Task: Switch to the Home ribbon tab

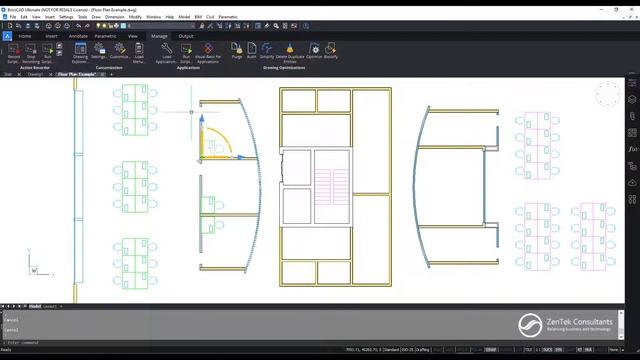Action: tap(25, 36)
